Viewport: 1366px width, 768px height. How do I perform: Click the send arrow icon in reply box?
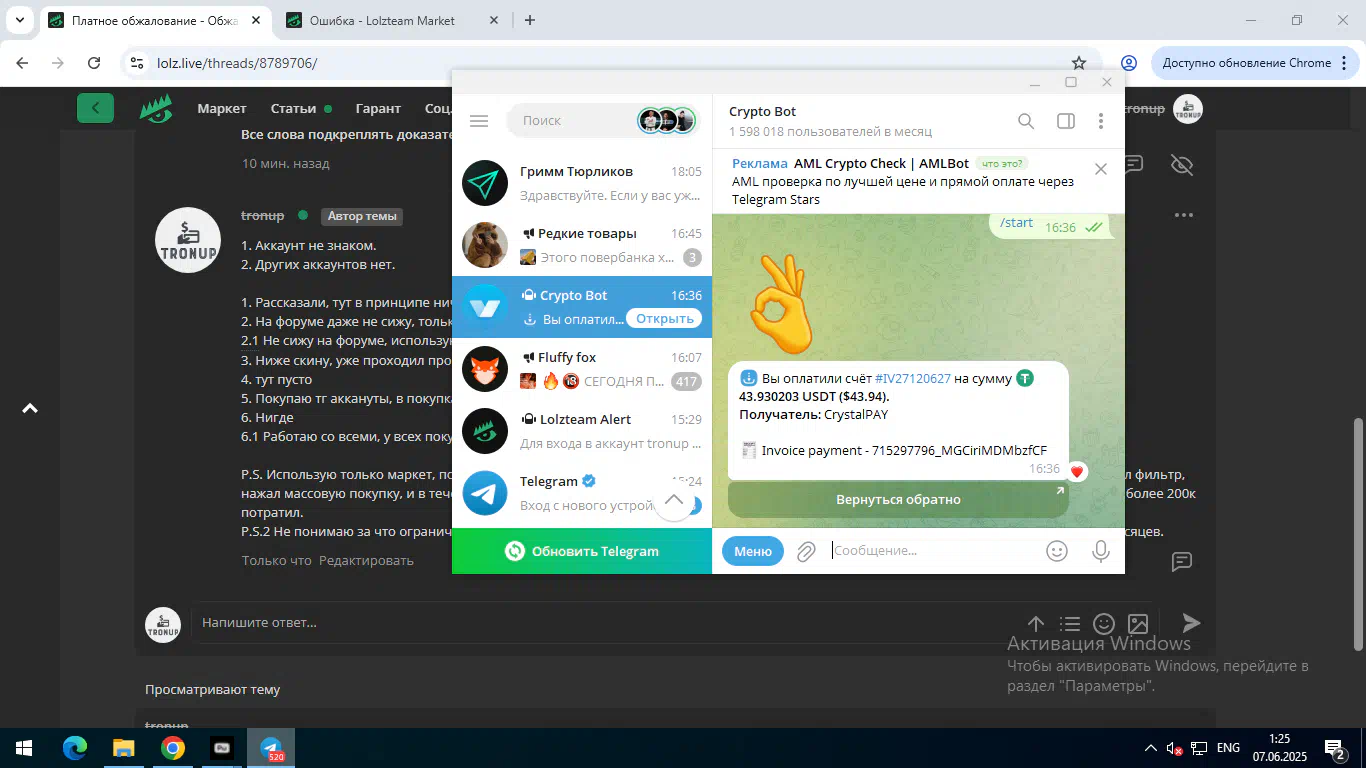tap(1191, 623)
